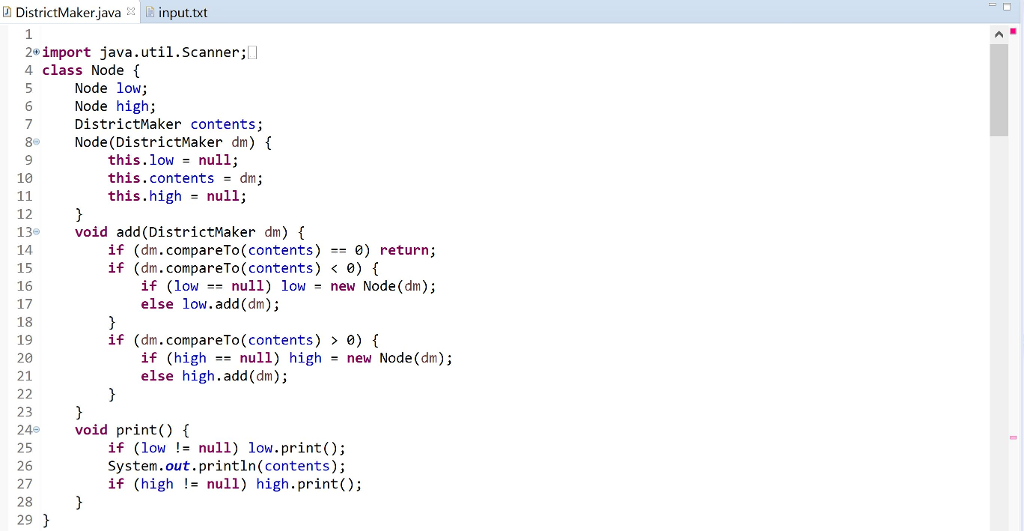Collapse the add method at line 13
This screenshot has height=531, width=1024.
coord(37,232)
